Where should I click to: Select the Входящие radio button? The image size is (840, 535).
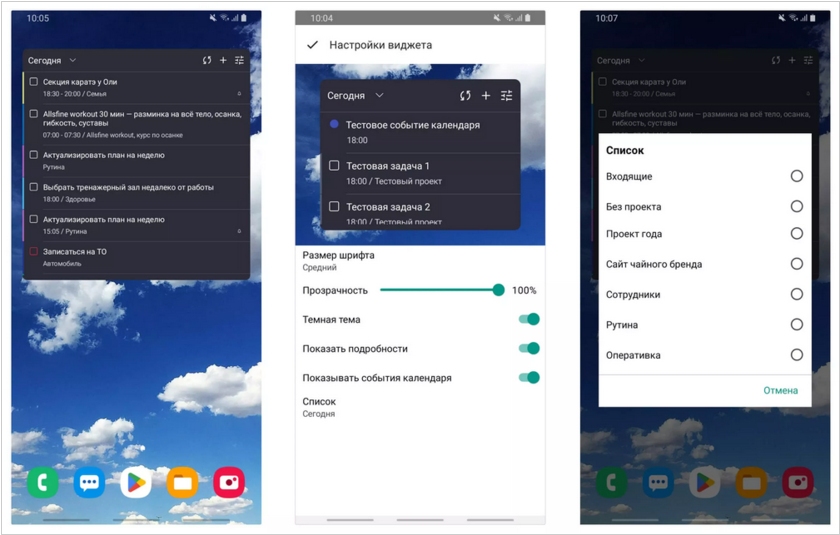(x=796, y=176)
